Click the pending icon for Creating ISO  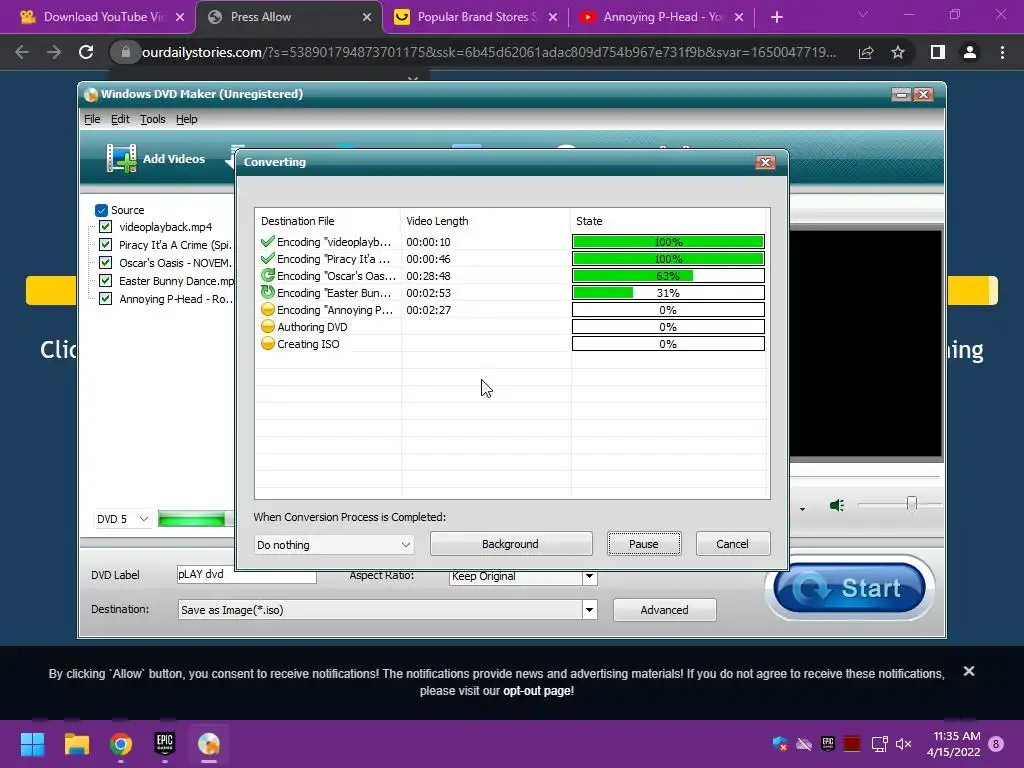(x=267, y=344)
